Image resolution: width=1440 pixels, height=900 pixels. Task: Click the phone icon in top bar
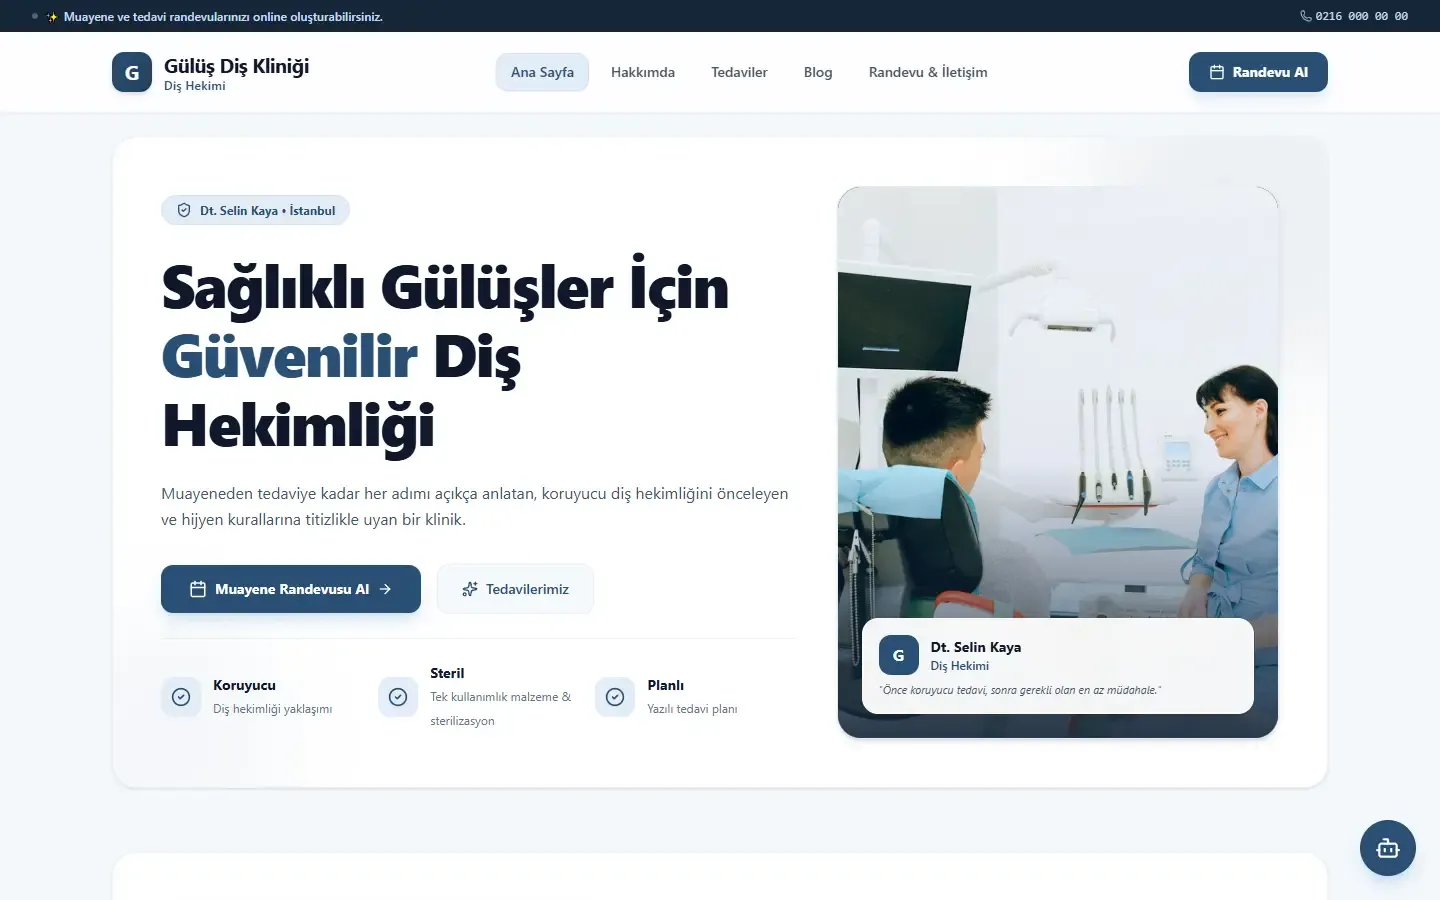coord(1306,16)
